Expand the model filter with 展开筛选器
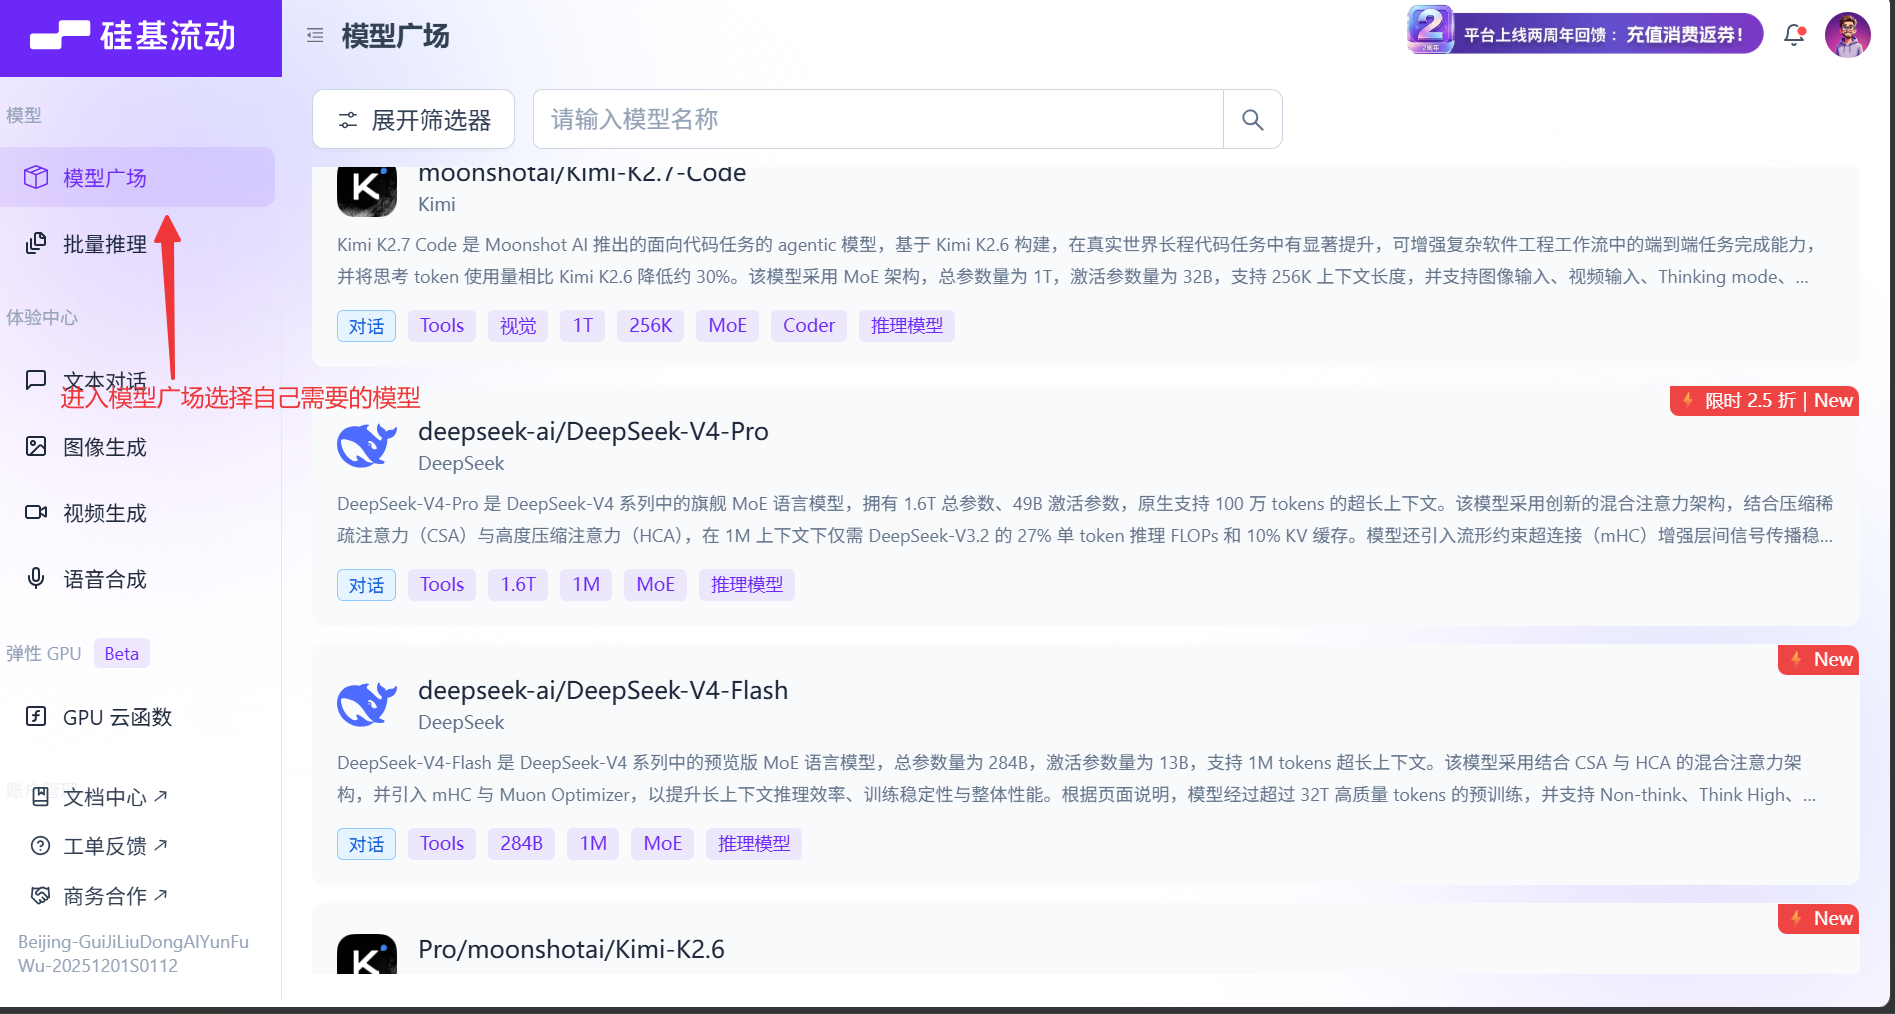 point(414,120)
